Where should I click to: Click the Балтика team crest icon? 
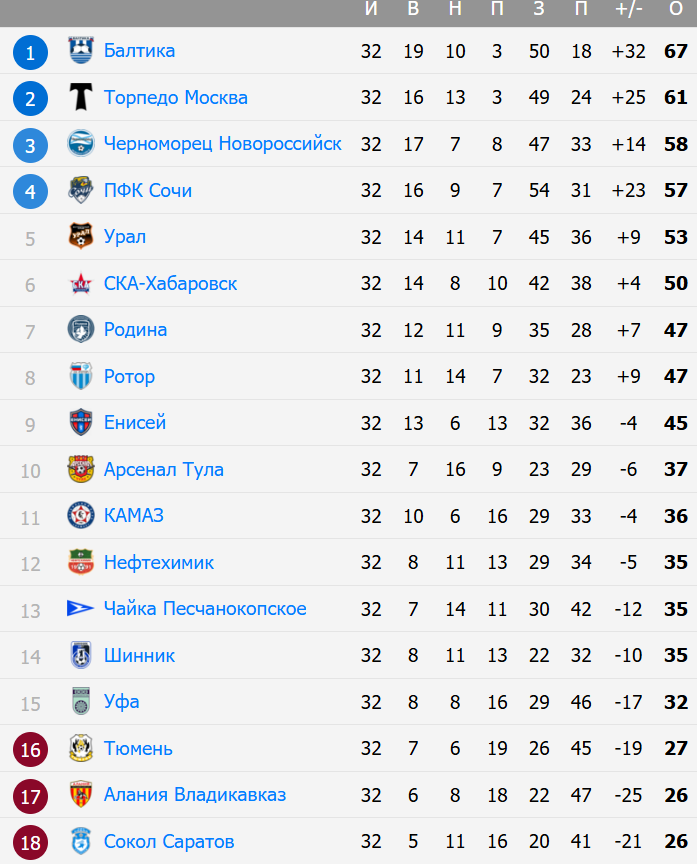point(81,51)
